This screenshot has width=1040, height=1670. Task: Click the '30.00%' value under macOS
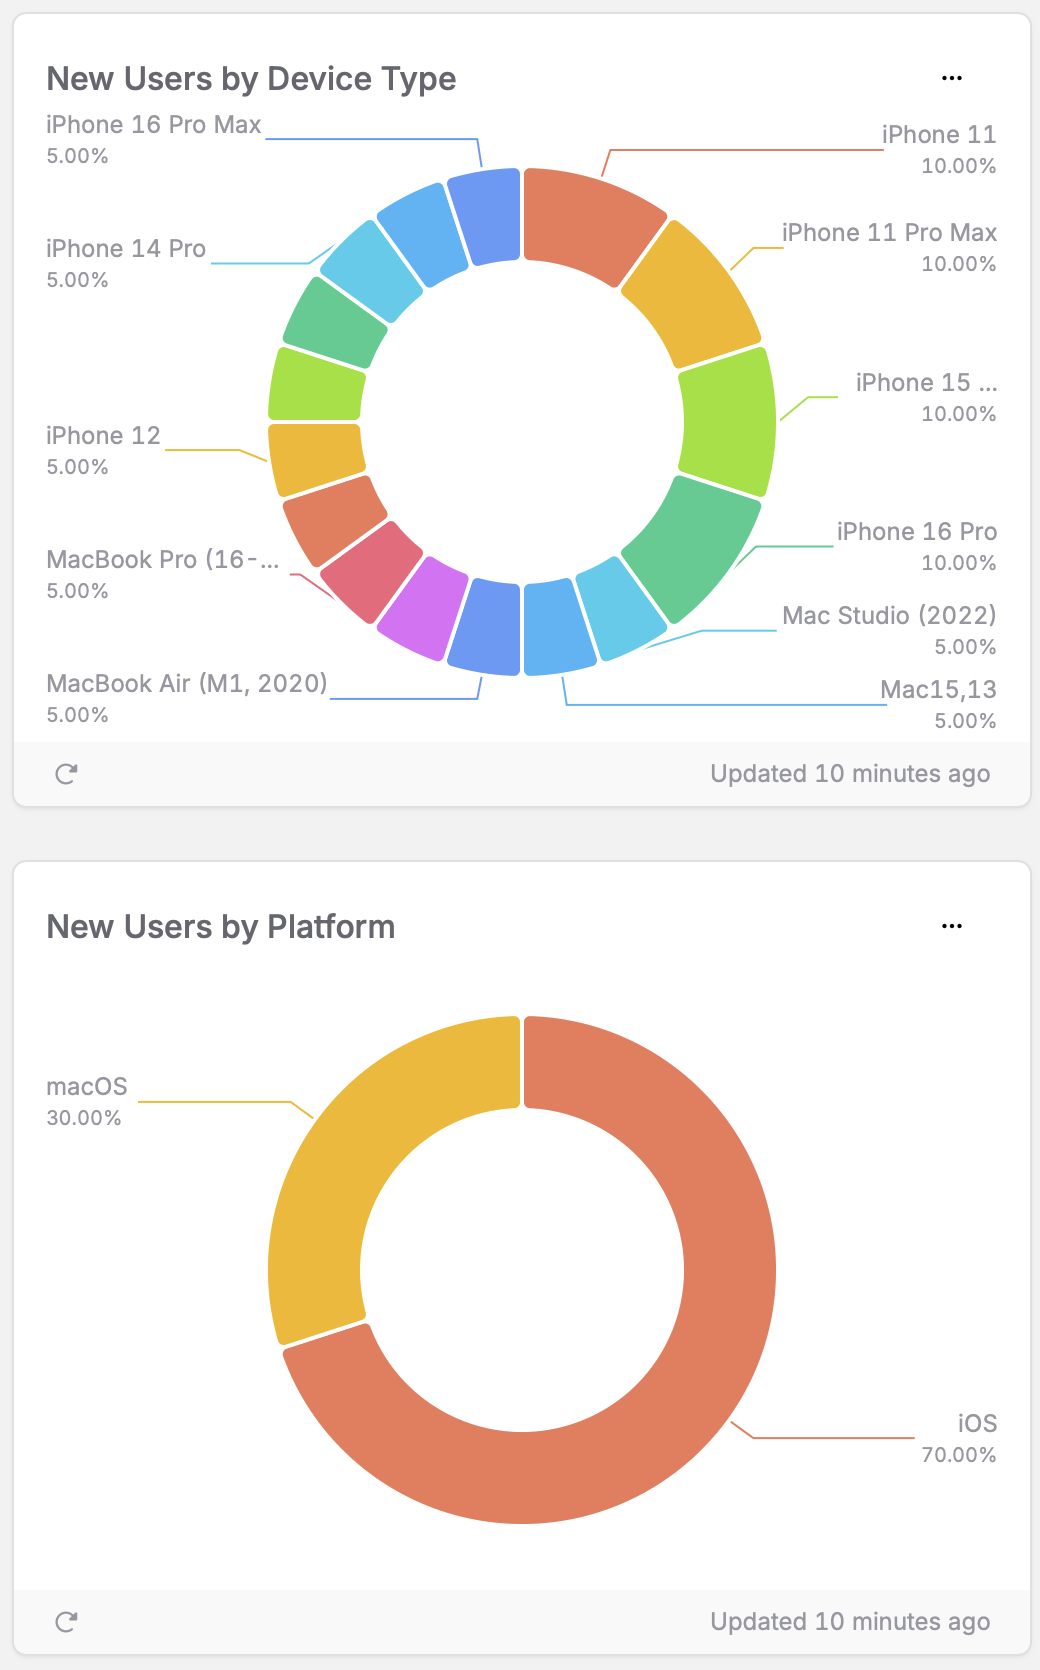[x=84, y=1118]
